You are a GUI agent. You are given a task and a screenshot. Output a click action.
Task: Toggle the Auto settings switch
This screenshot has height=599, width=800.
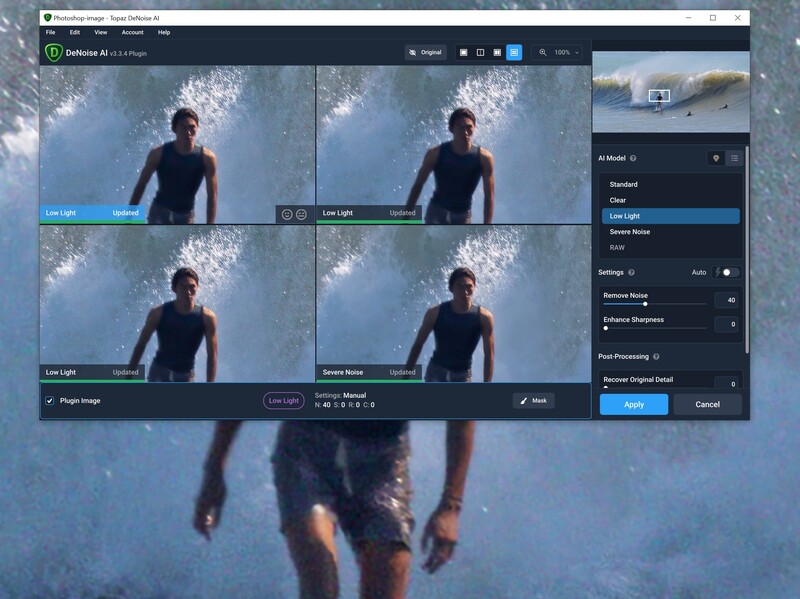pyautogui.click(x=727, y=272)
